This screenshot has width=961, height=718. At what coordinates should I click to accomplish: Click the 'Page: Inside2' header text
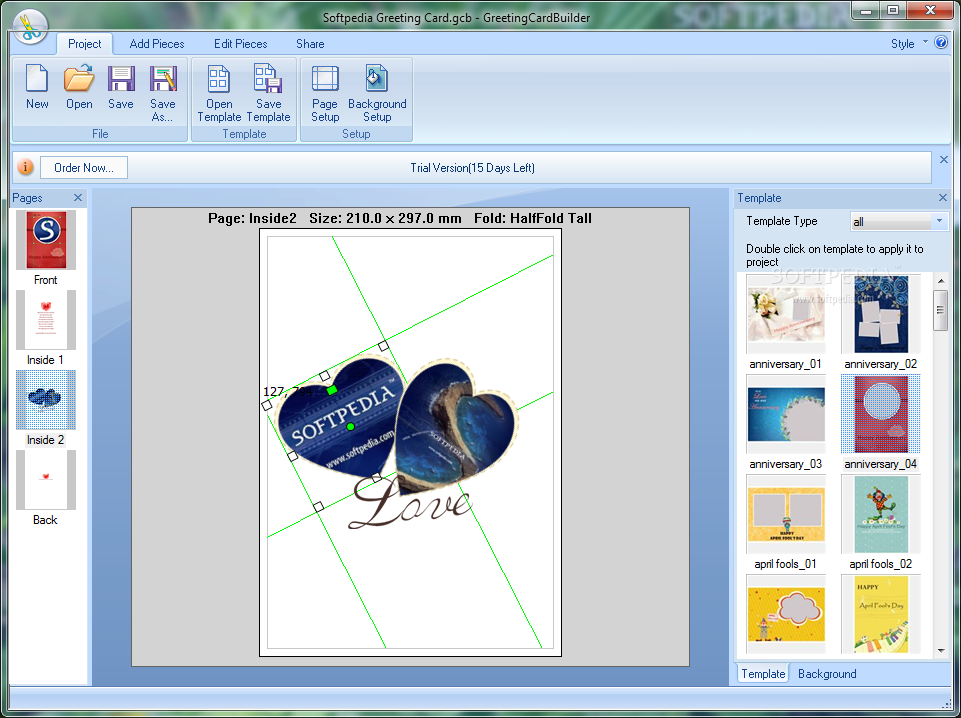pyautogui.click(x=253, y=218)
